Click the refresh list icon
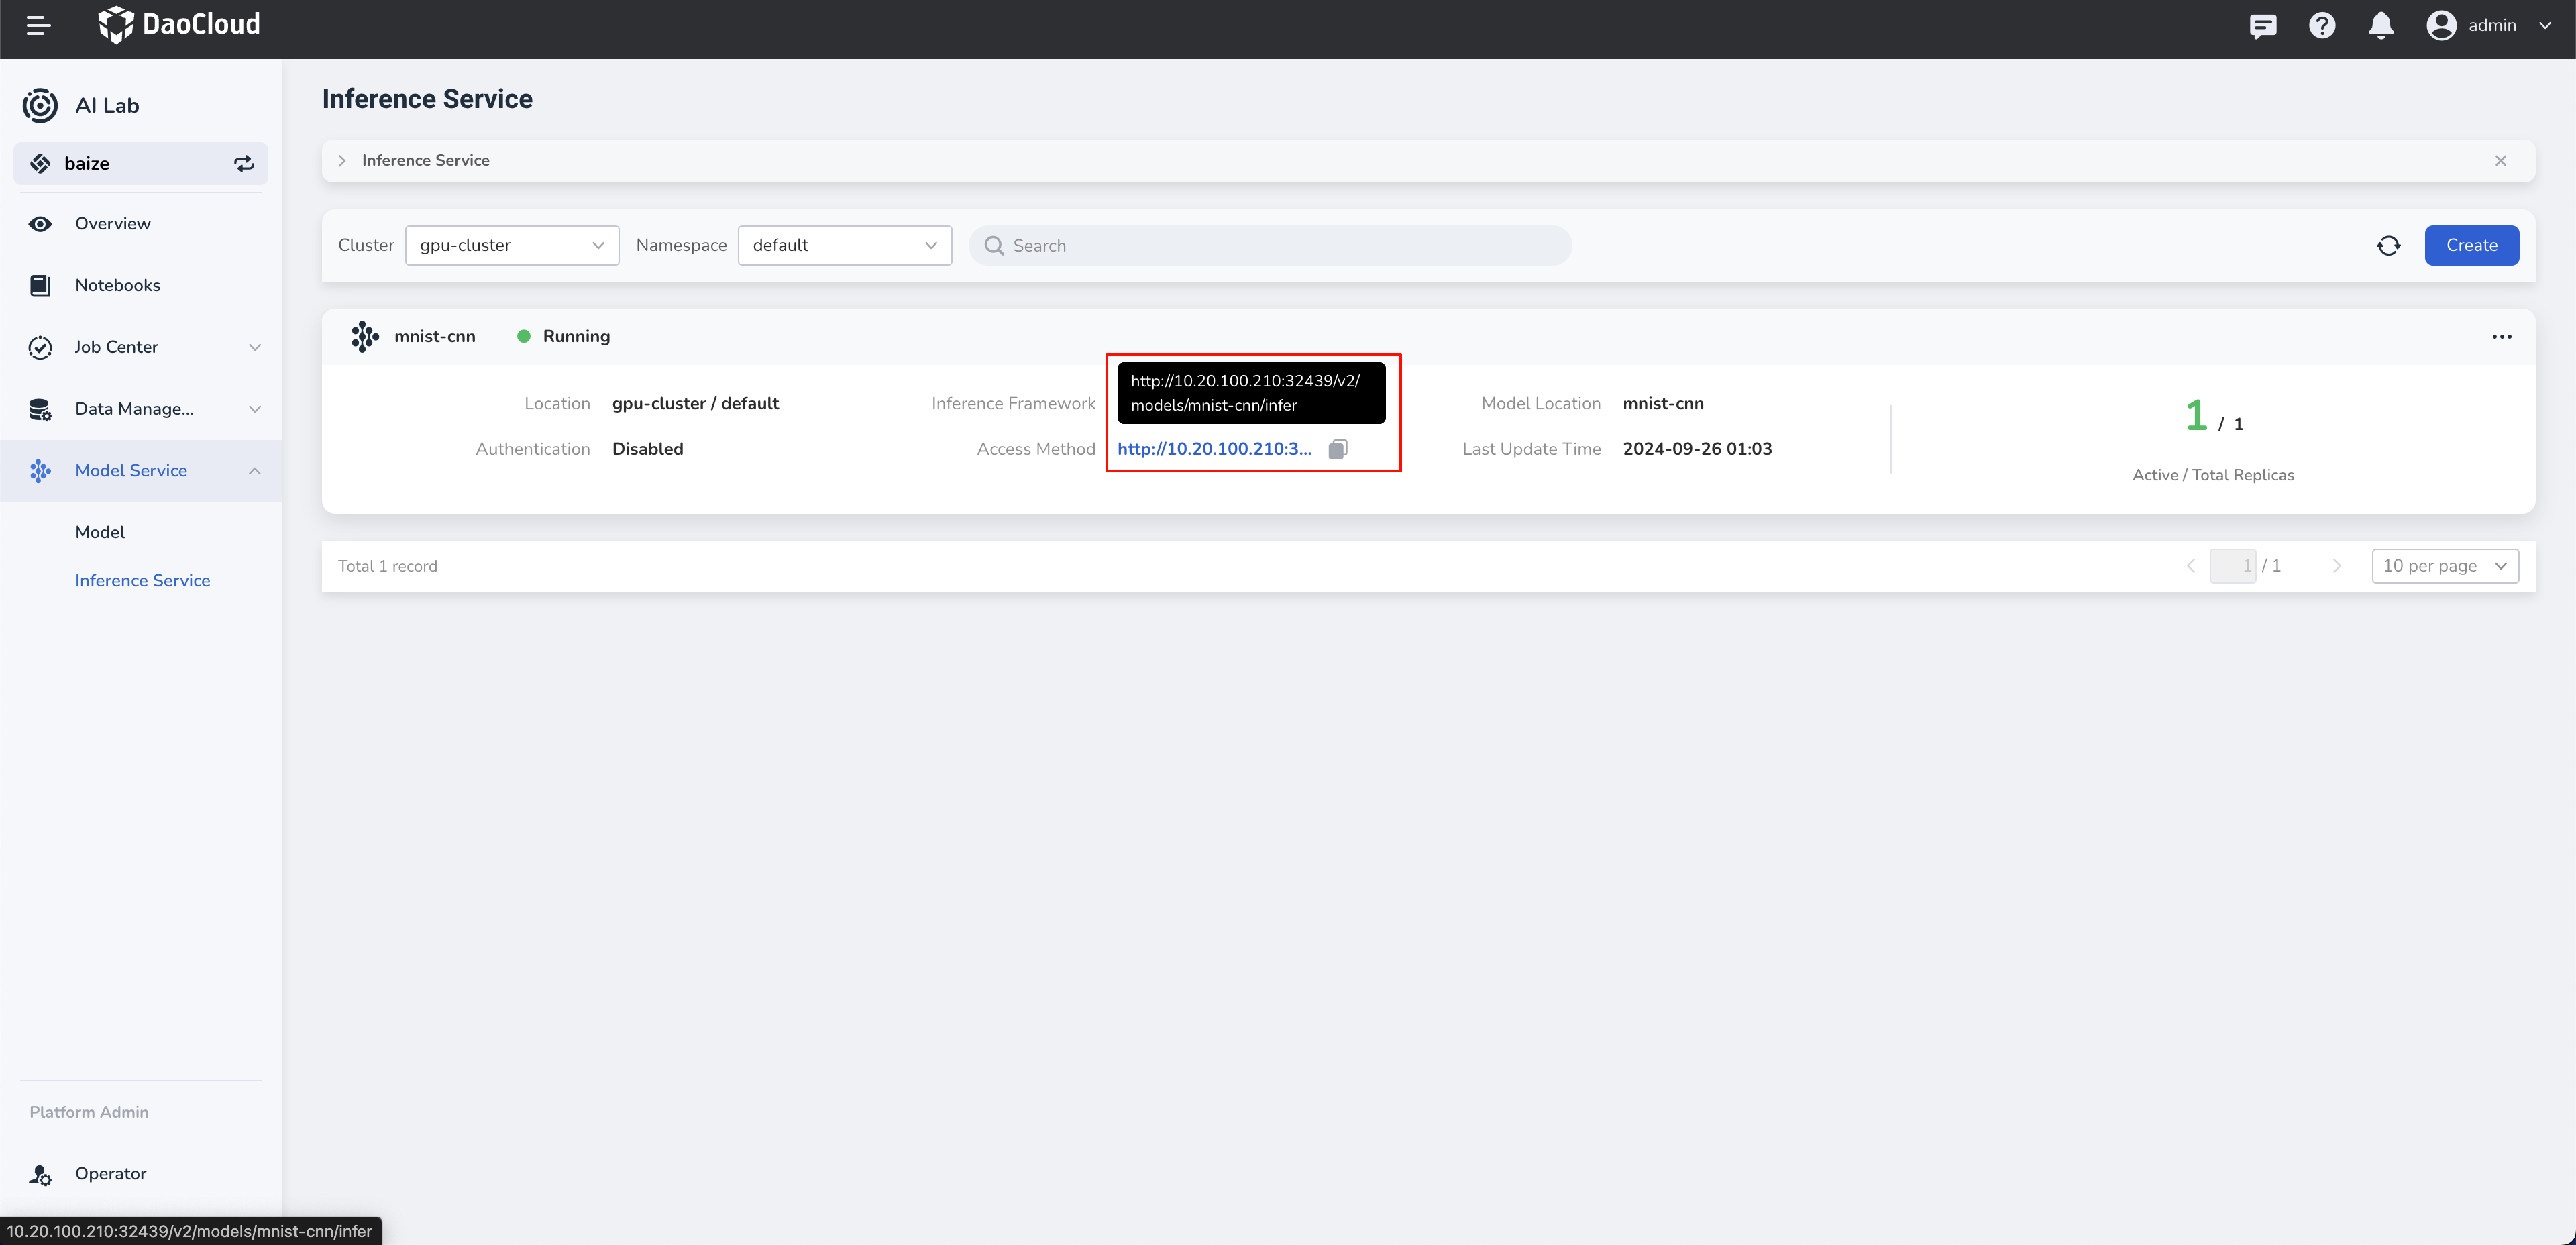The width and height of the screenshot is (2576, 1245). point(2388,245)
